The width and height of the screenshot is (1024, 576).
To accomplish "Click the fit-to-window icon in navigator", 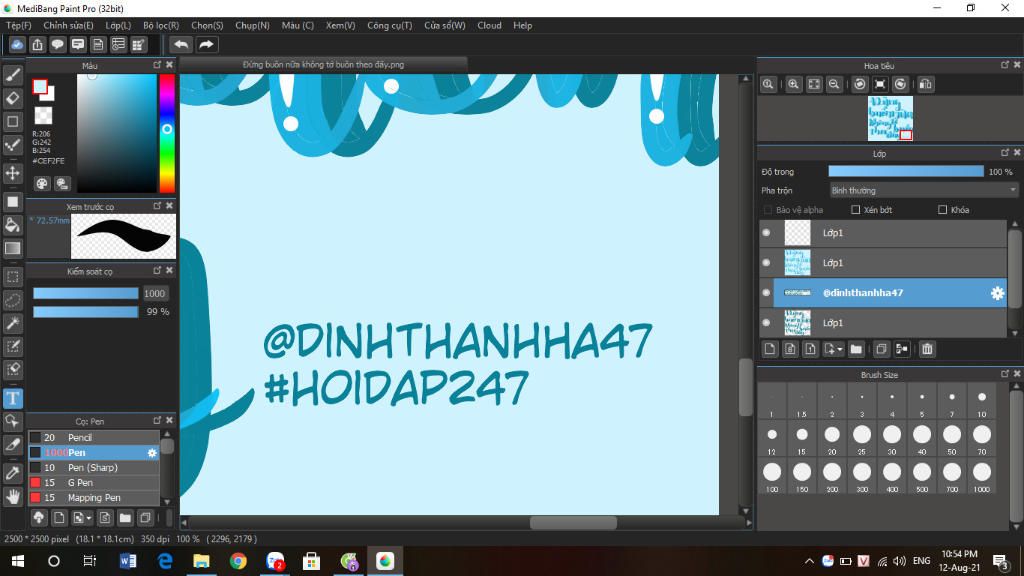I will pos(814,84).
